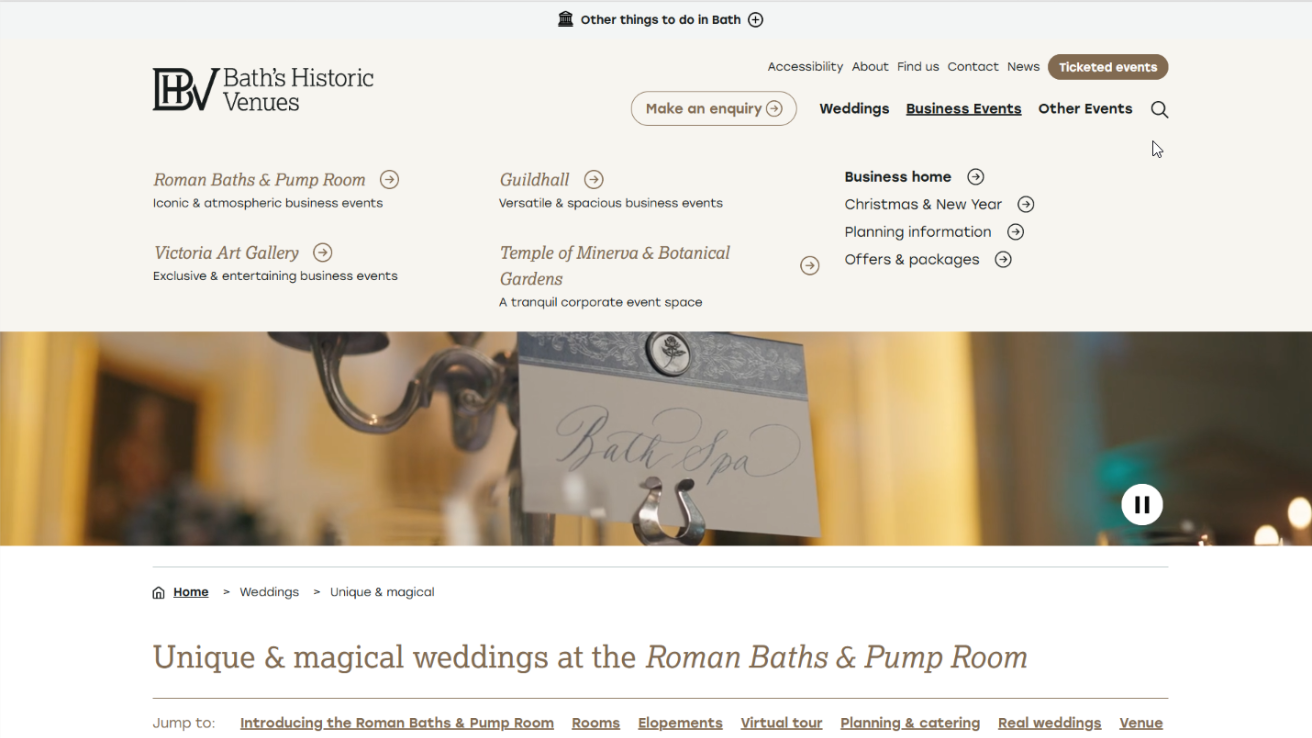Open the Other Events menu
Image resolution: width=1312 pixels, height=738 pixels.
[1085, 108]
